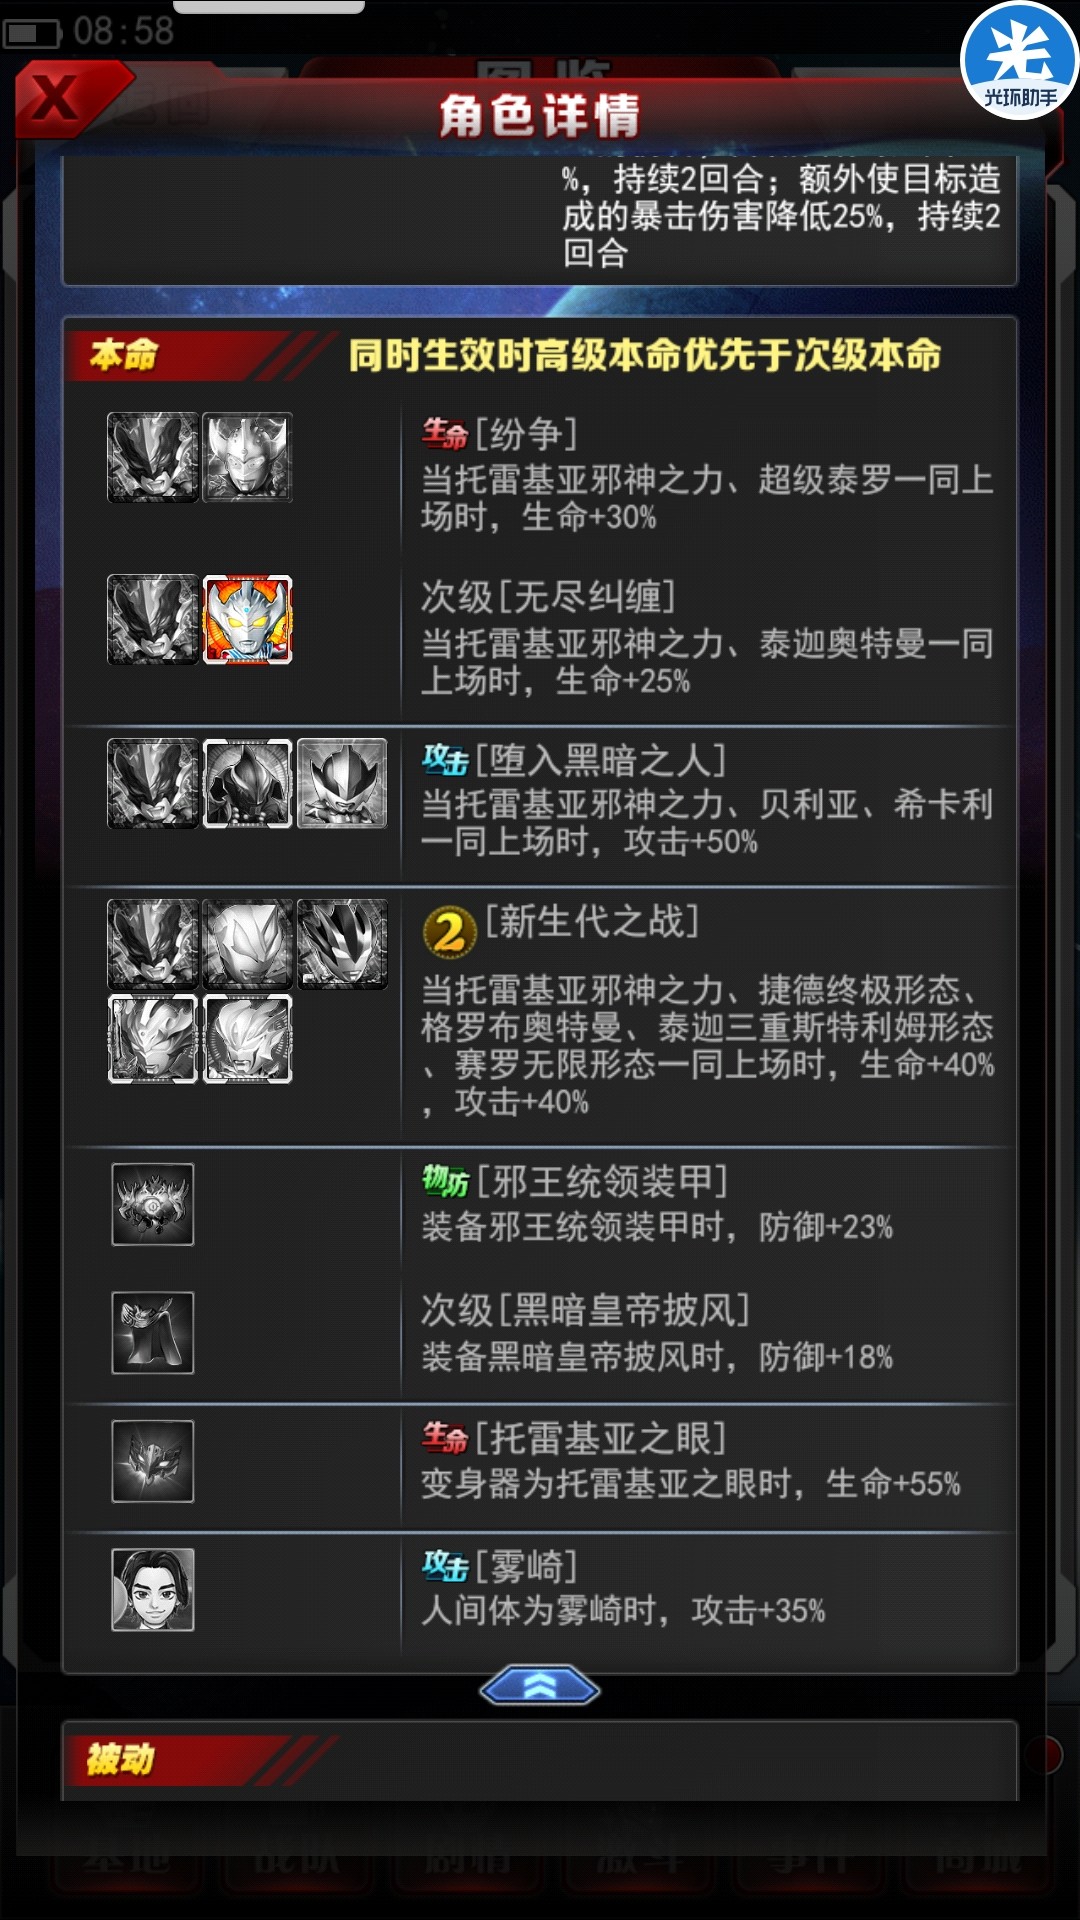The width and height of the screenshot is (1080, 1920).
Task: Select the 本命 section header label
Action: coord(124,354)
